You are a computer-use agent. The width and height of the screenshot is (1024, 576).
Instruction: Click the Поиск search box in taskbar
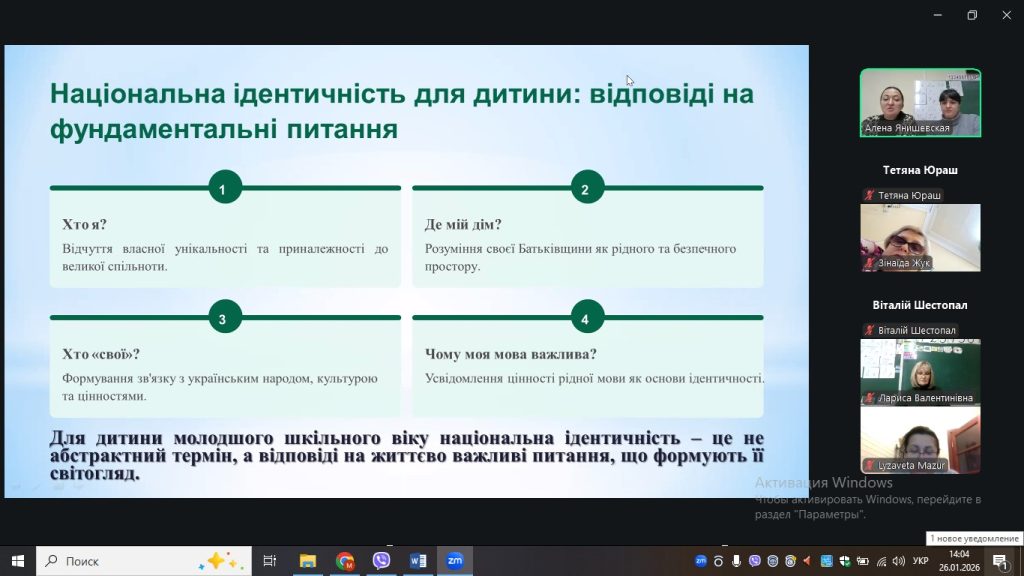point(140,561)
